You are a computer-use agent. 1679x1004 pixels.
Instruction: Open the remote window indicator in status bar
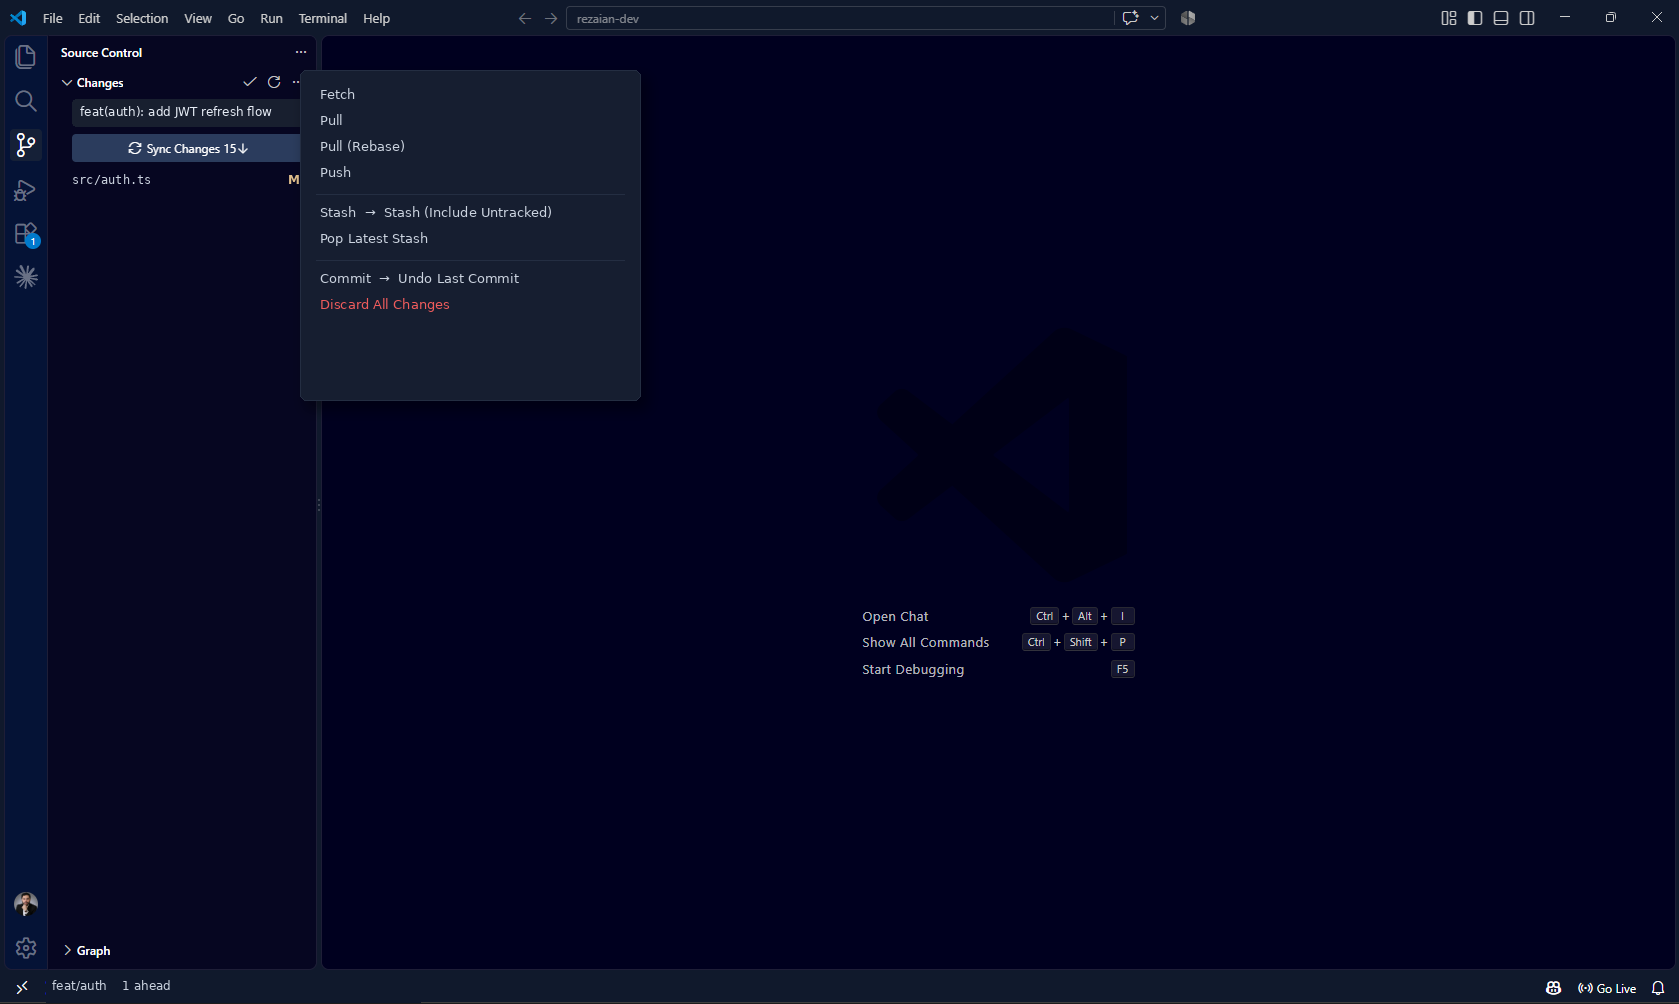pos(22,987)
